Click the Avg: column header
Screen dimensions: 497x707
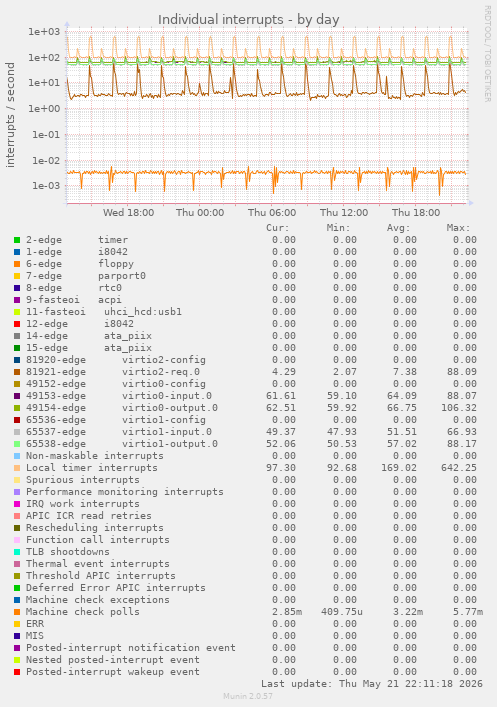coord(398,228)
